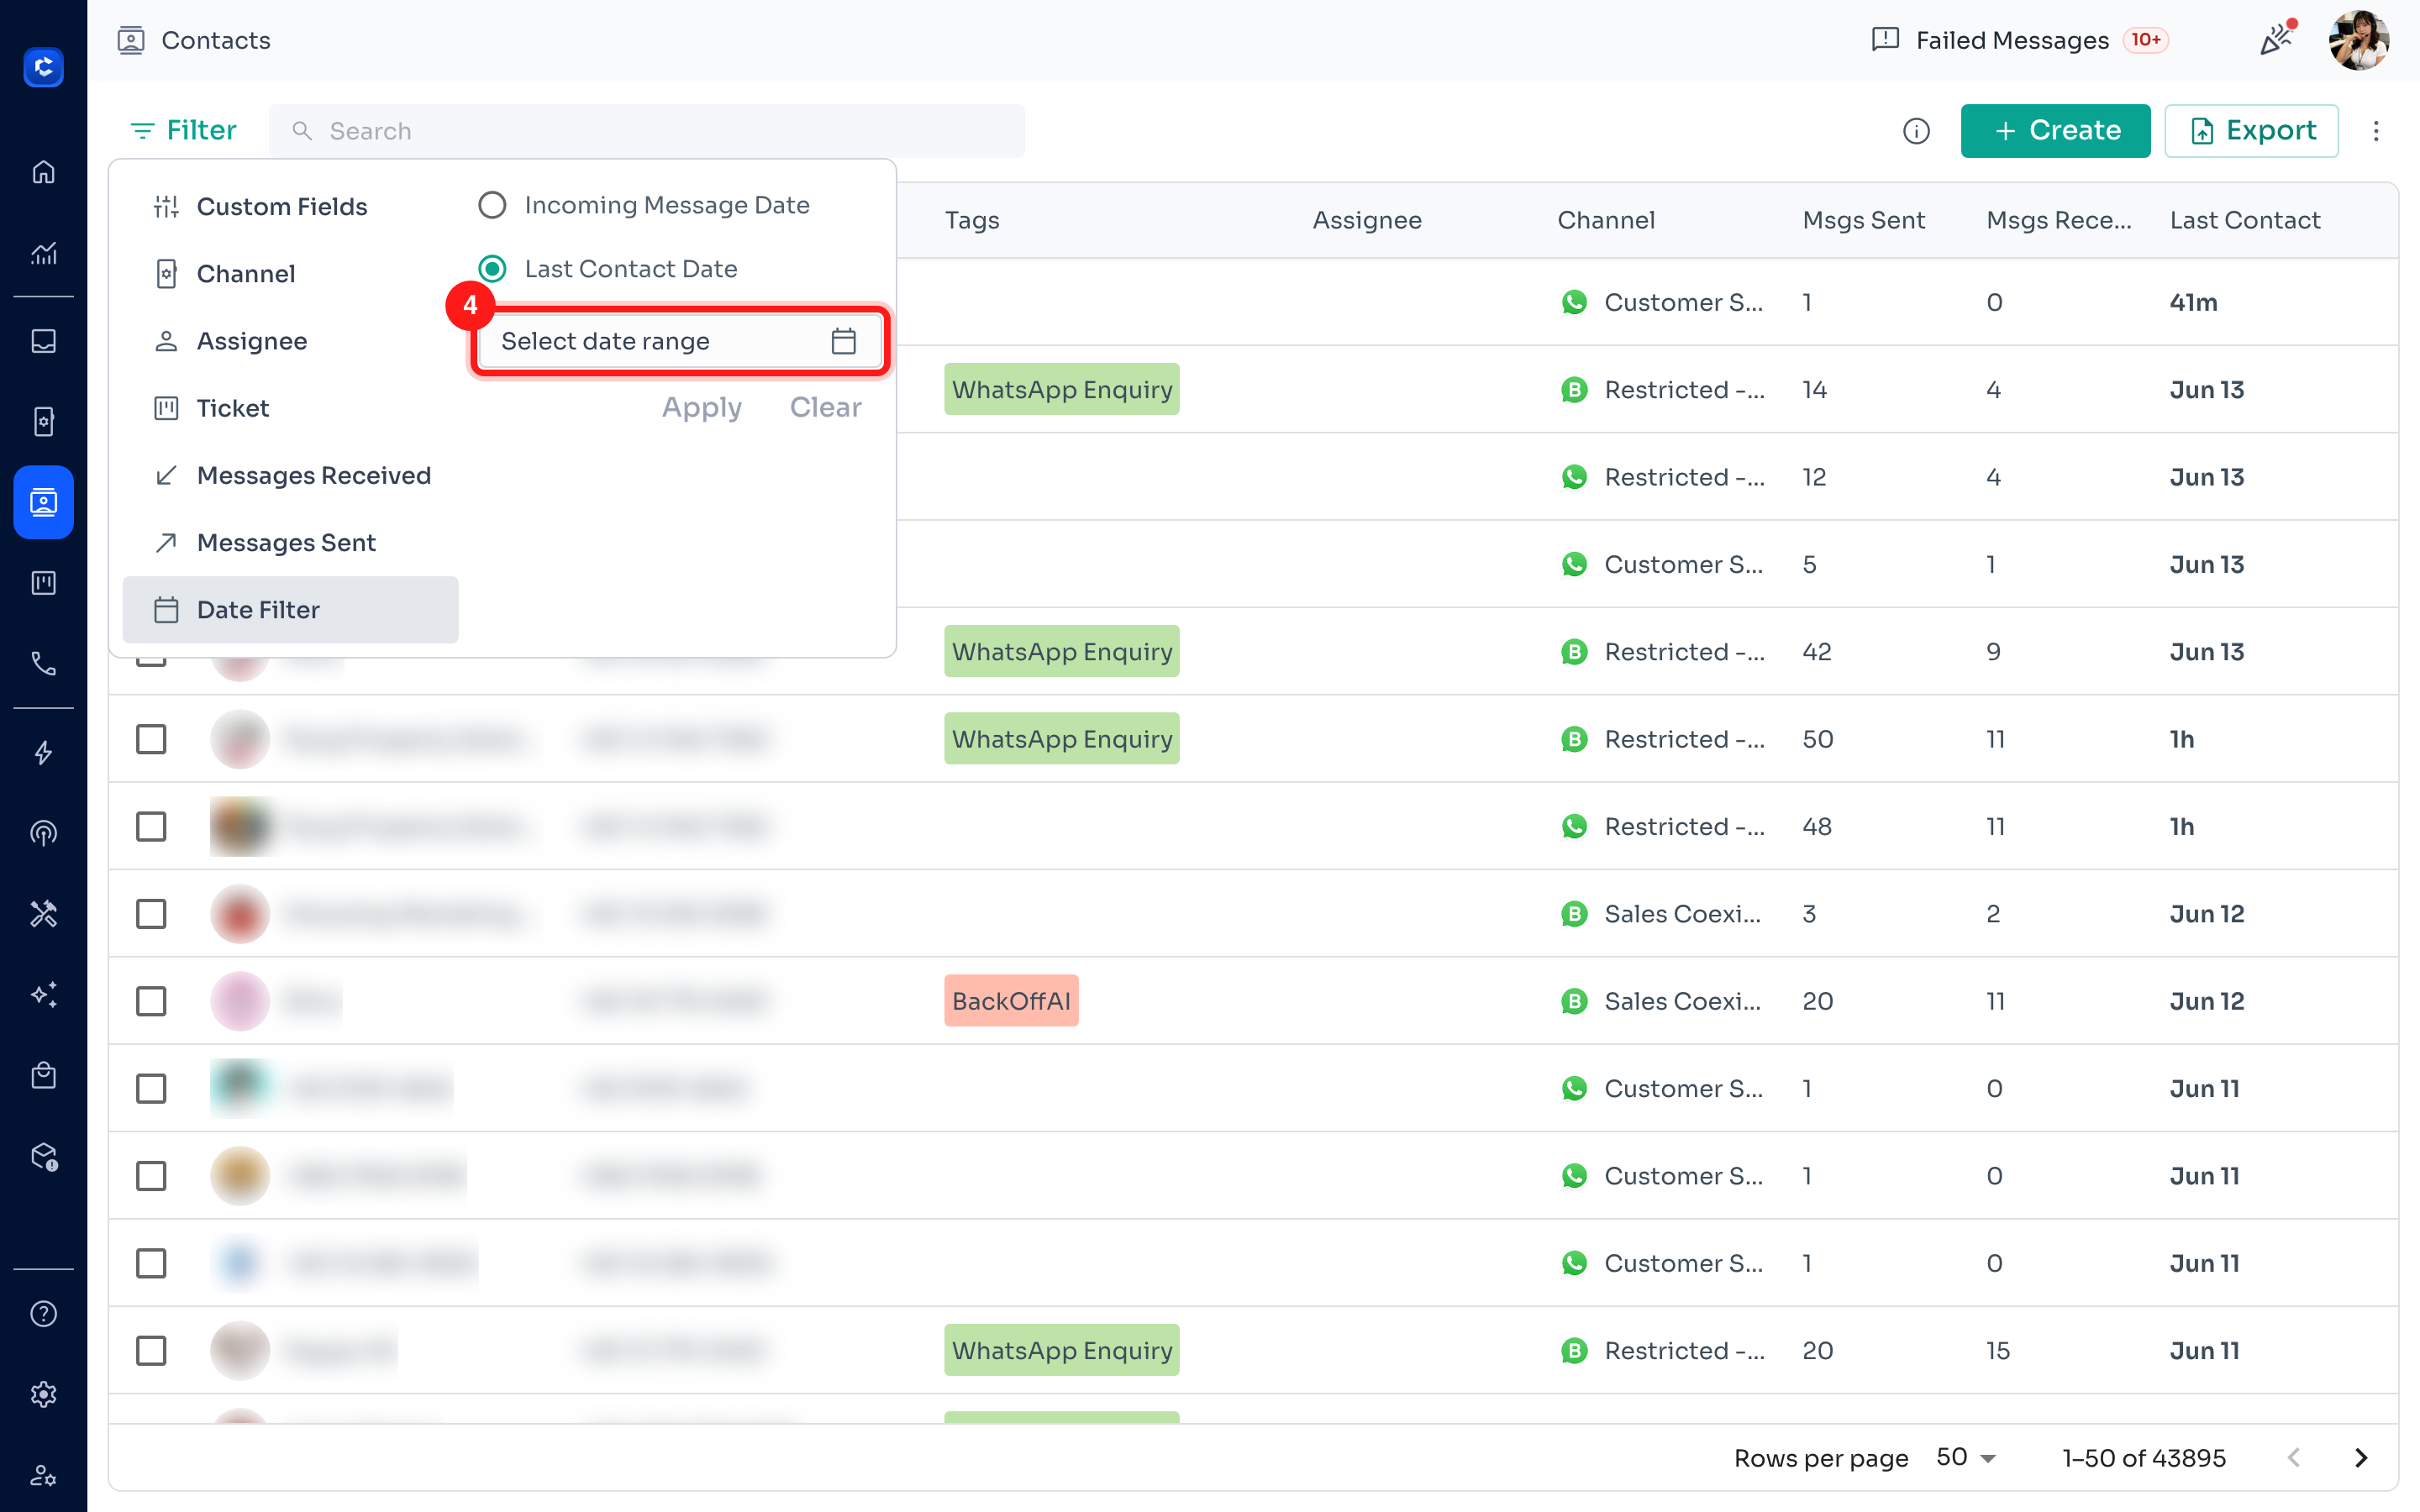The height and width of the screenshot is (1512, 2420).
Task: Select Last Contact Date radio option
Action: click(492, 269)
